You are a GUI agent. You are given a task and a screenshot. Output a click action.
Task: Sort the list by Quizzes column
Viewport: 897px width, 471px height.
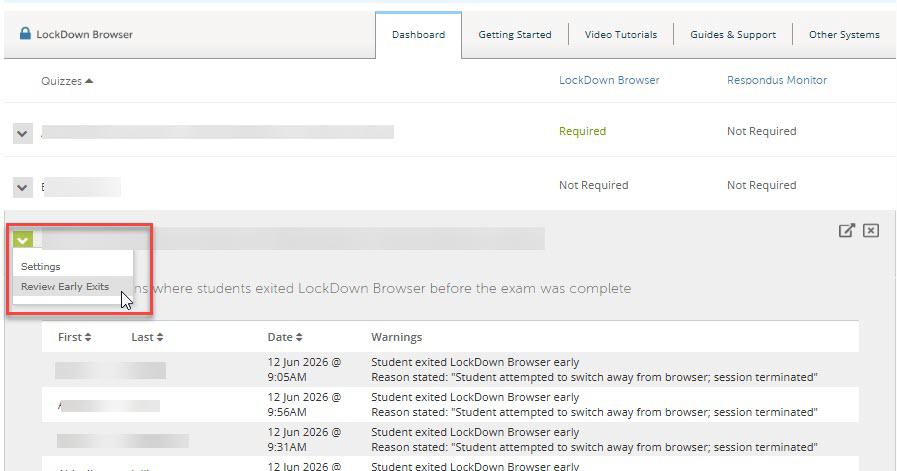(67, 81)
